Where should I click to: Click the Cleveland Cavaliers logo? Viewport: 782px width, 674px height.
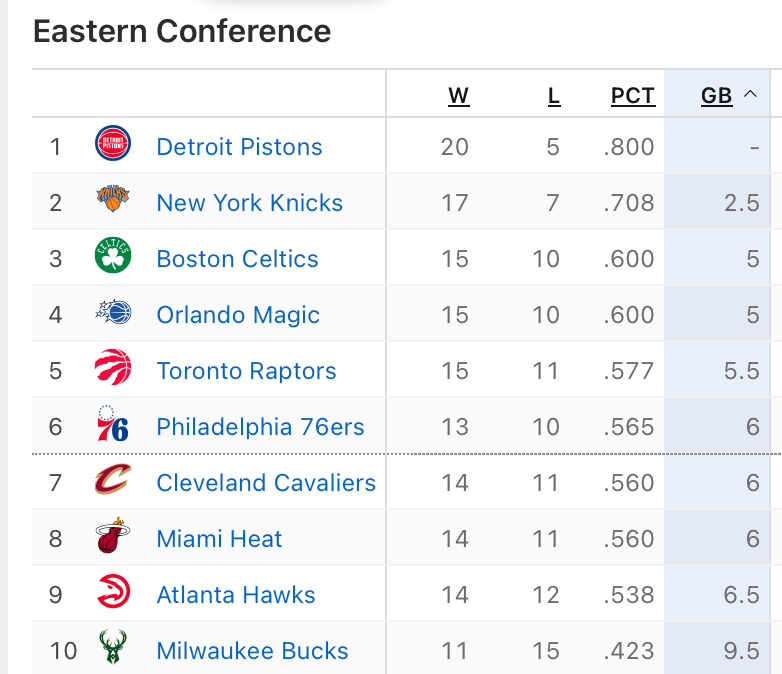[113, 482]
